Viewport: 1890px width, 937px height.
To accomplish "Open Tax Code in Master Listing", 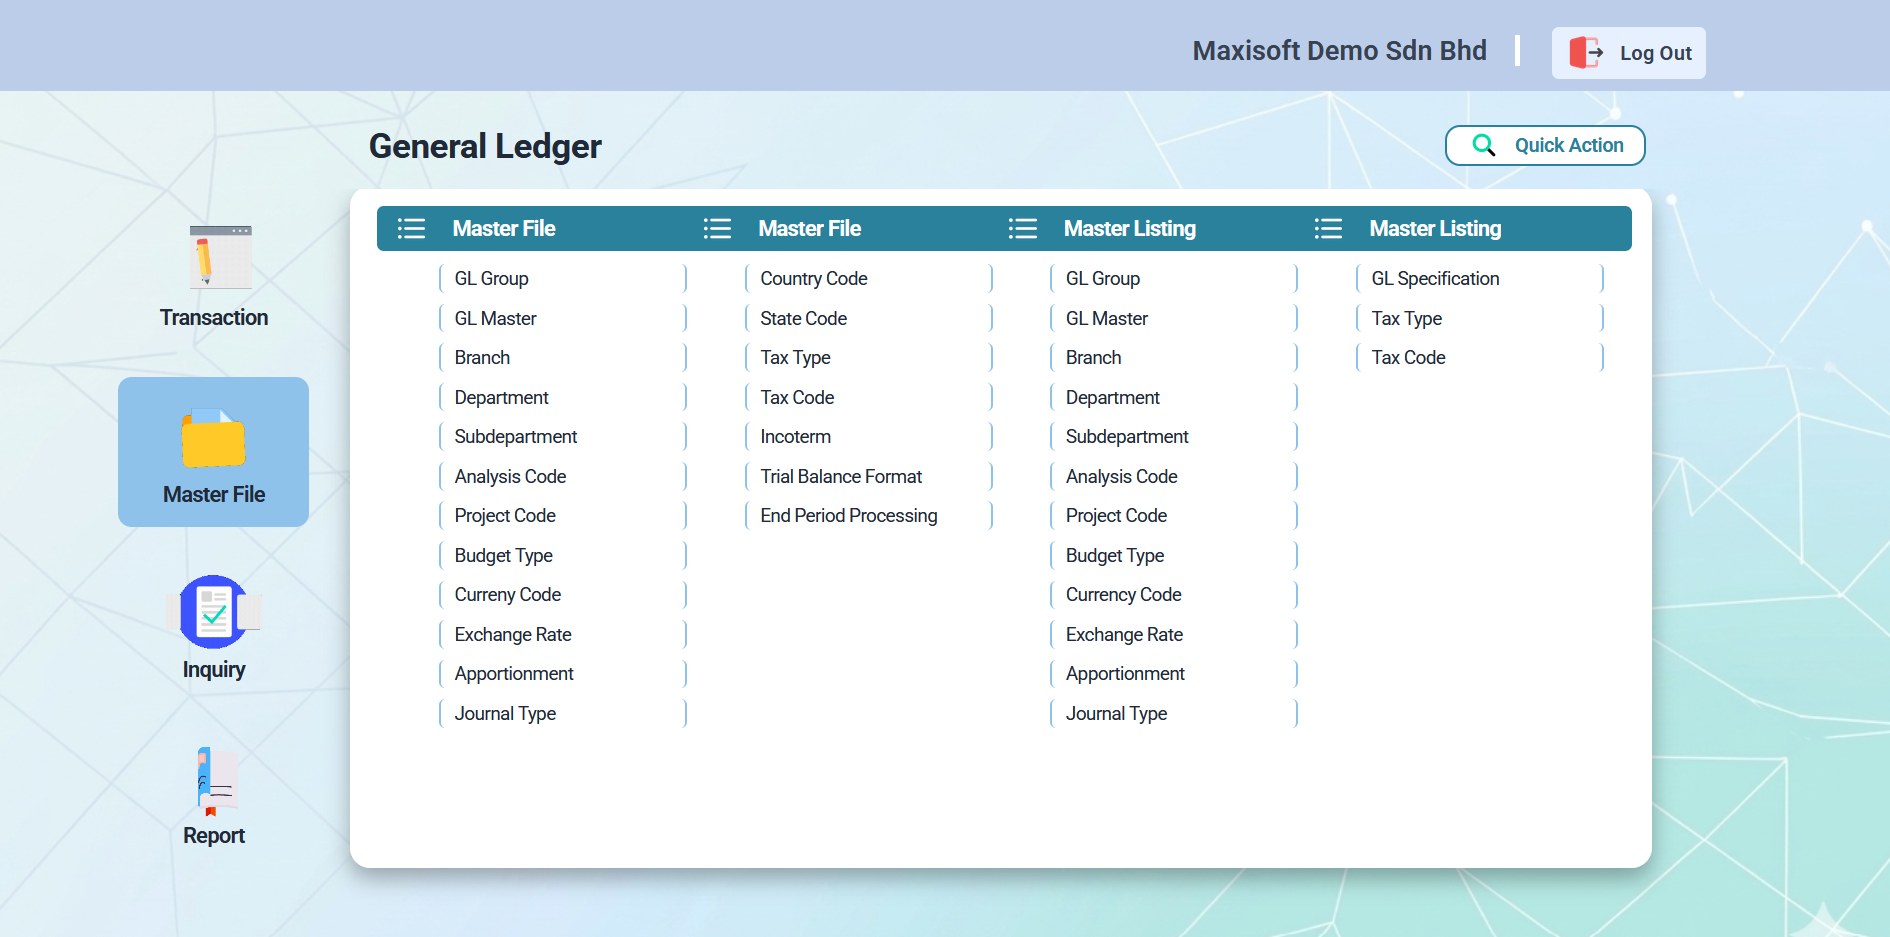I will (1480, 357).
